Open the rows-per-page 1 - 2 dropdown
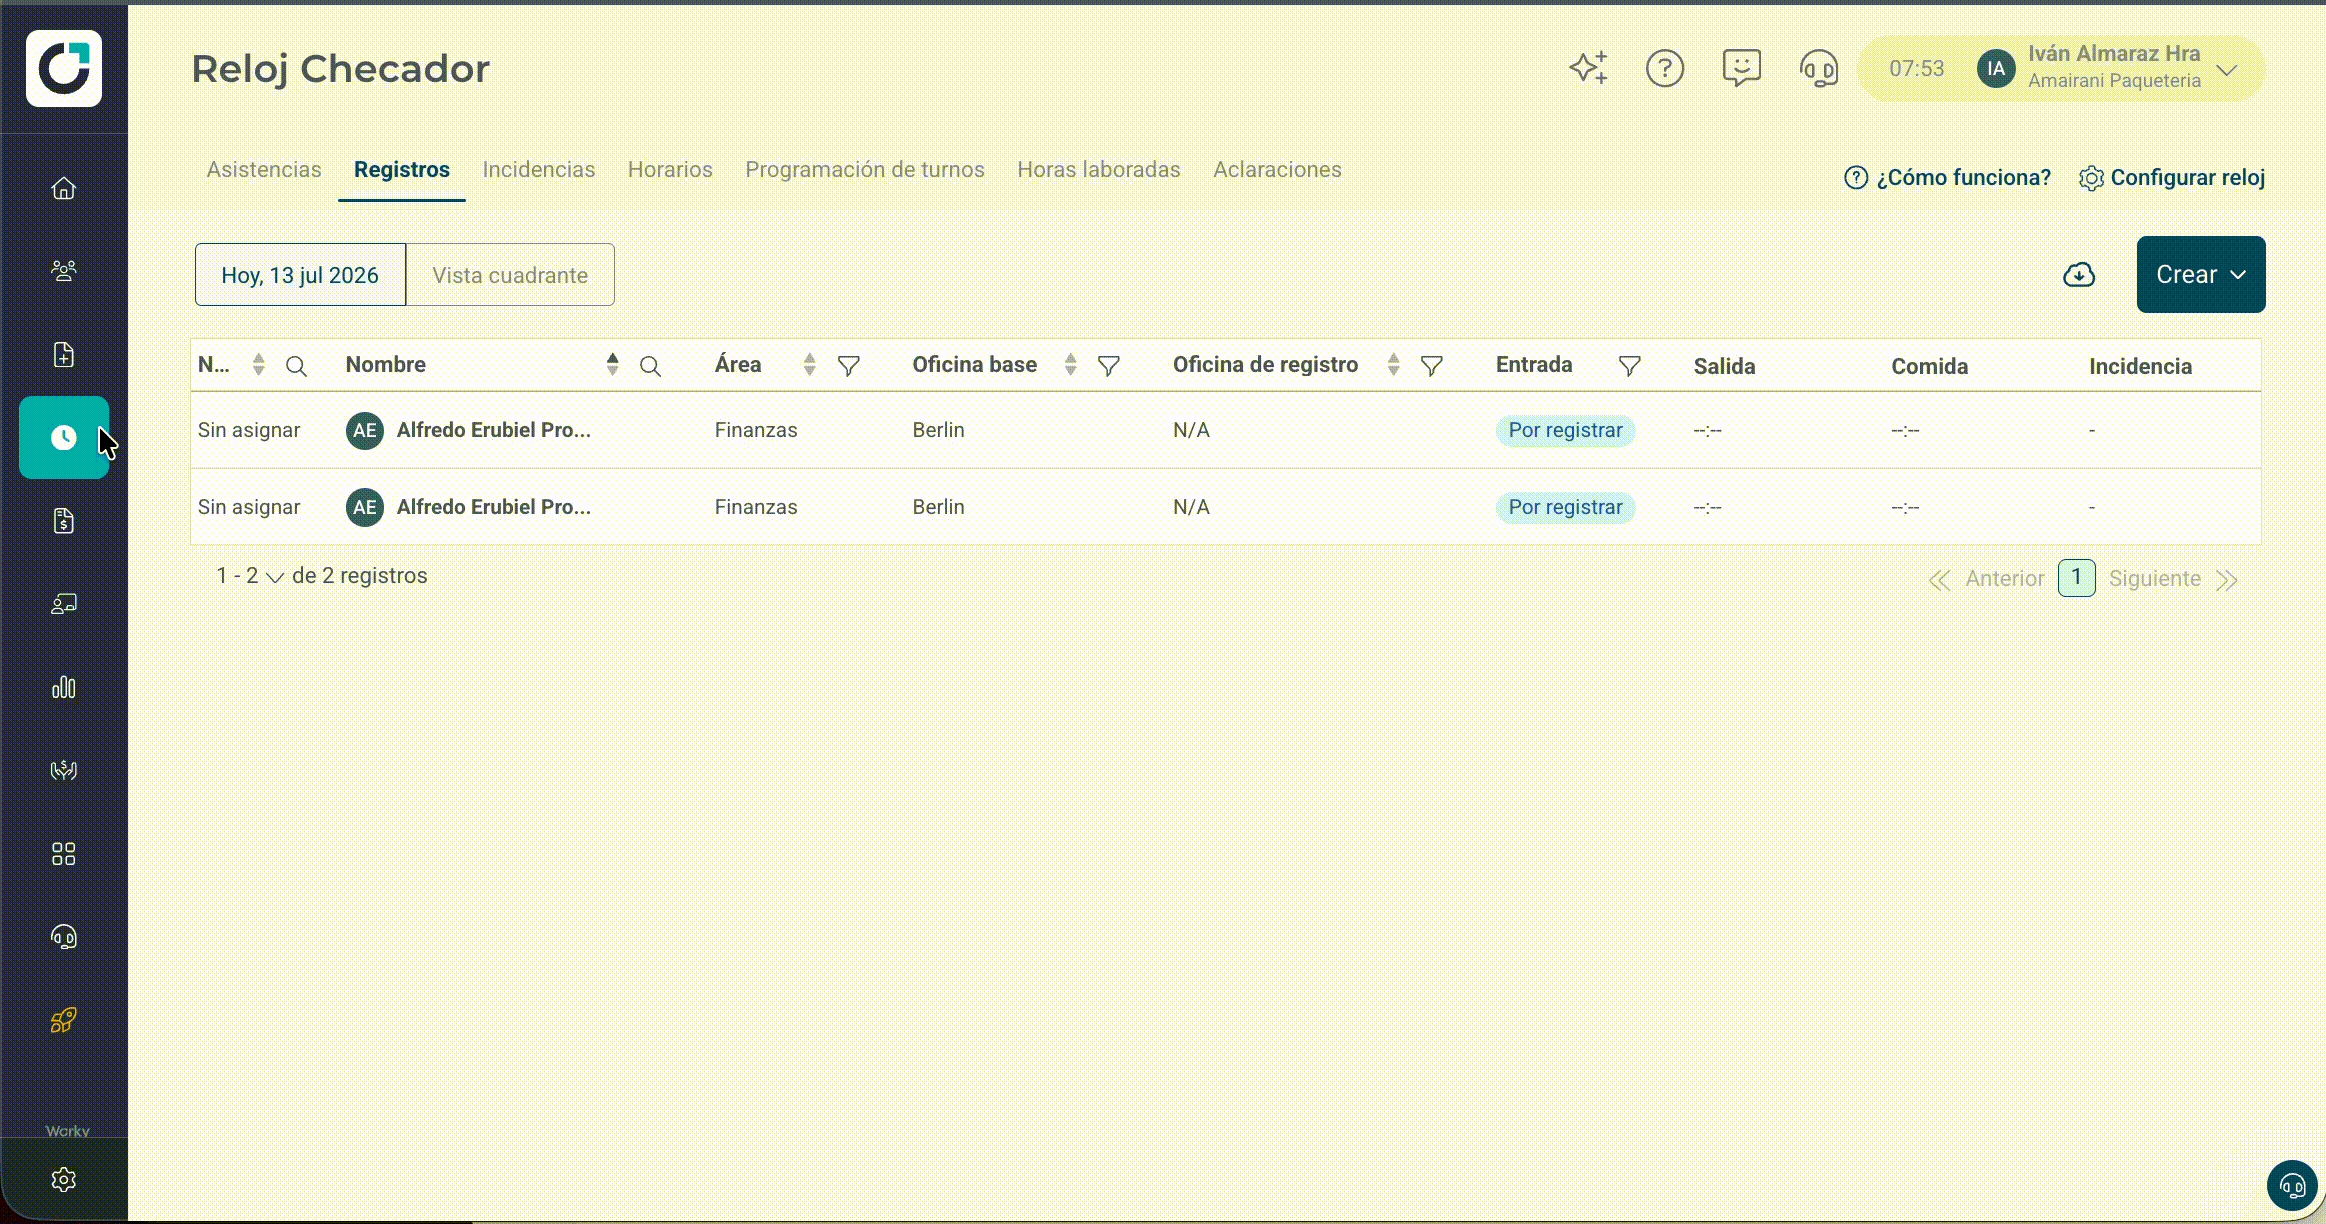This screenshot has width=2326, height=1224. pyautogui.click(x=250, y=576)
